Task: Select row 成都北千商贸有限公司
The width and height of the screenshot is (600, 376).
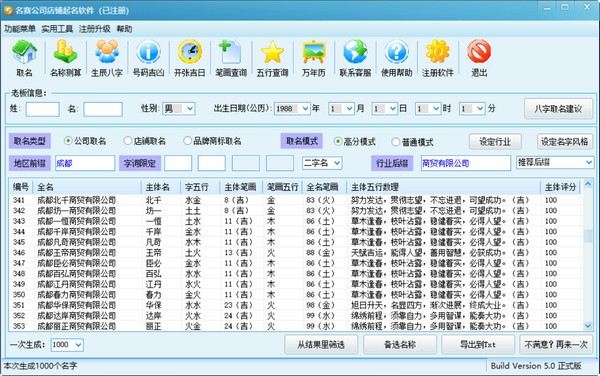Action: pos(295,200)
